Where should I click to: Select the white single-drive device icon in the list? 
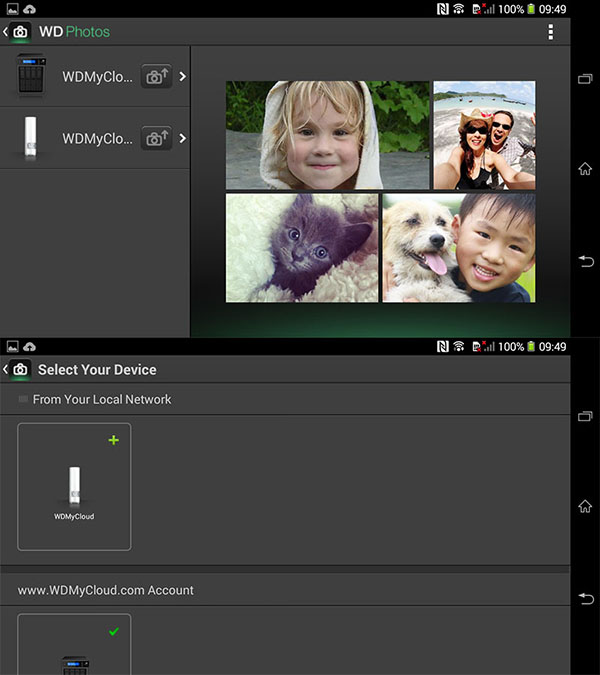(x=31, y=137)
